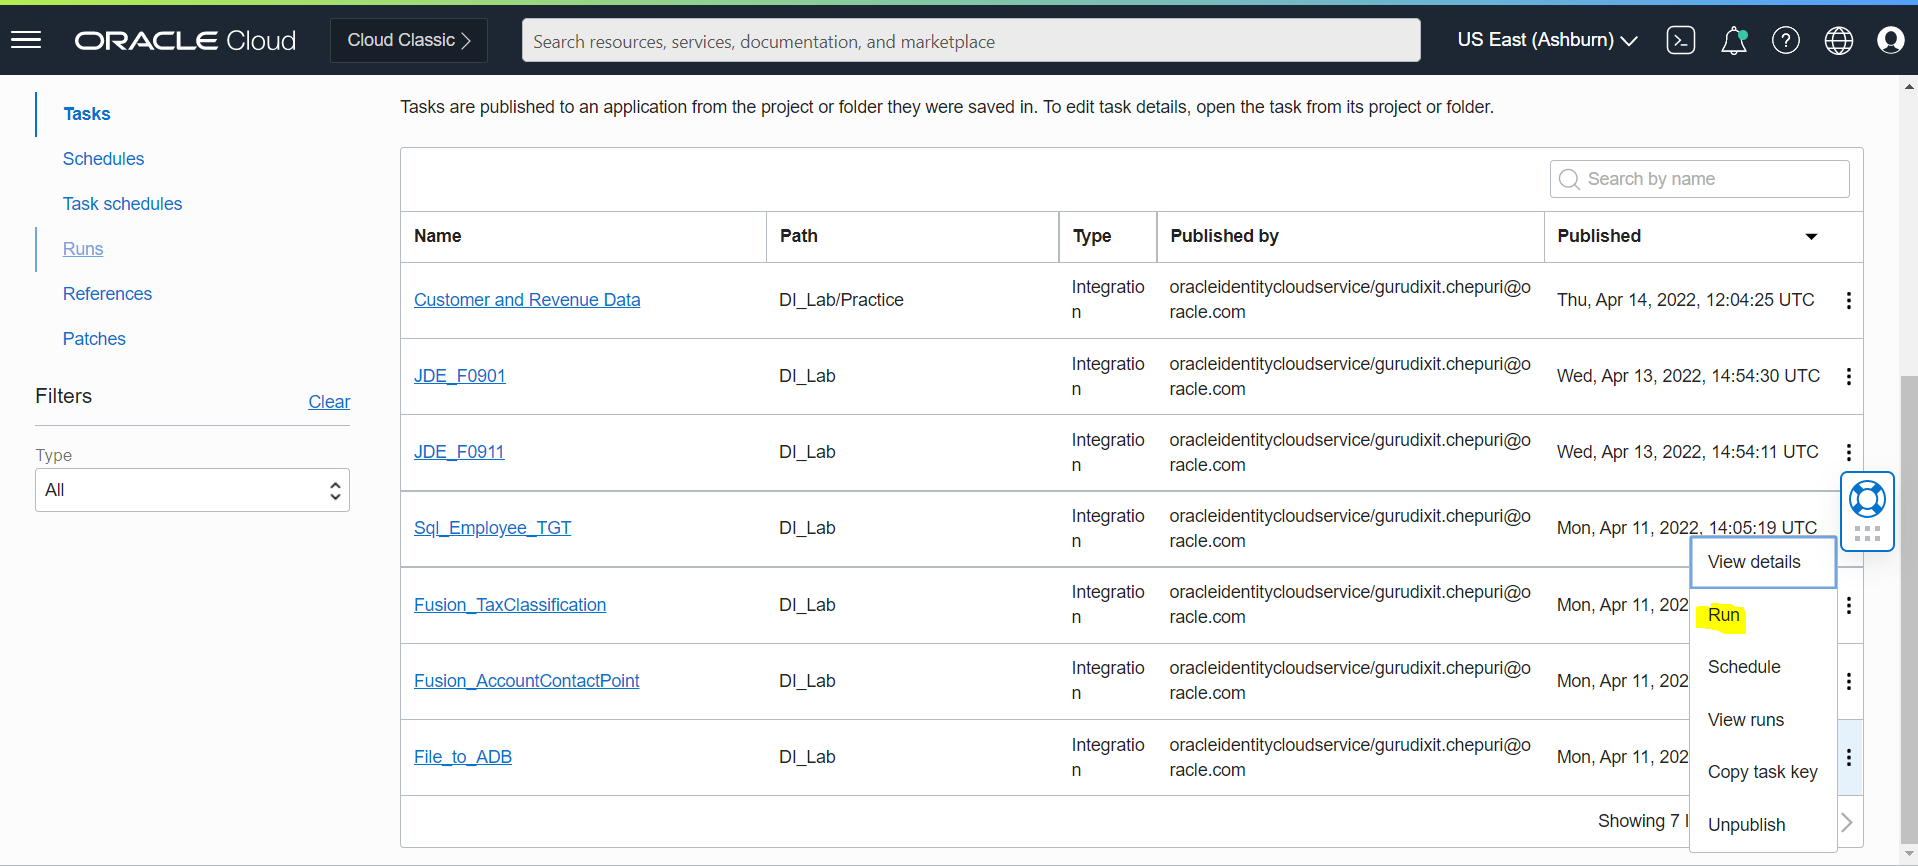Open the Sql_Employee_TGT task link
The width and height of the screenshot is (1918, 866).
coord(492,528)
